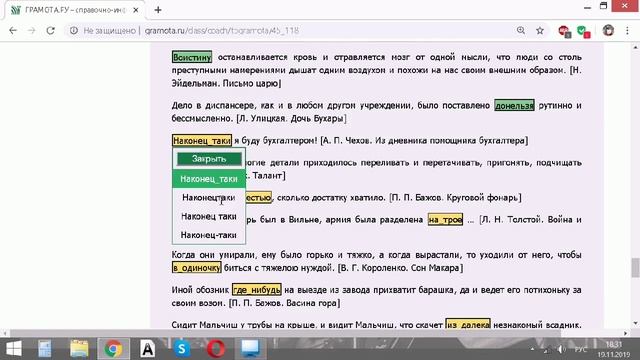Select the 'Наконец_таки' option in popup
Viewport: 640px width, 360px height.
[x=209, y=179]
